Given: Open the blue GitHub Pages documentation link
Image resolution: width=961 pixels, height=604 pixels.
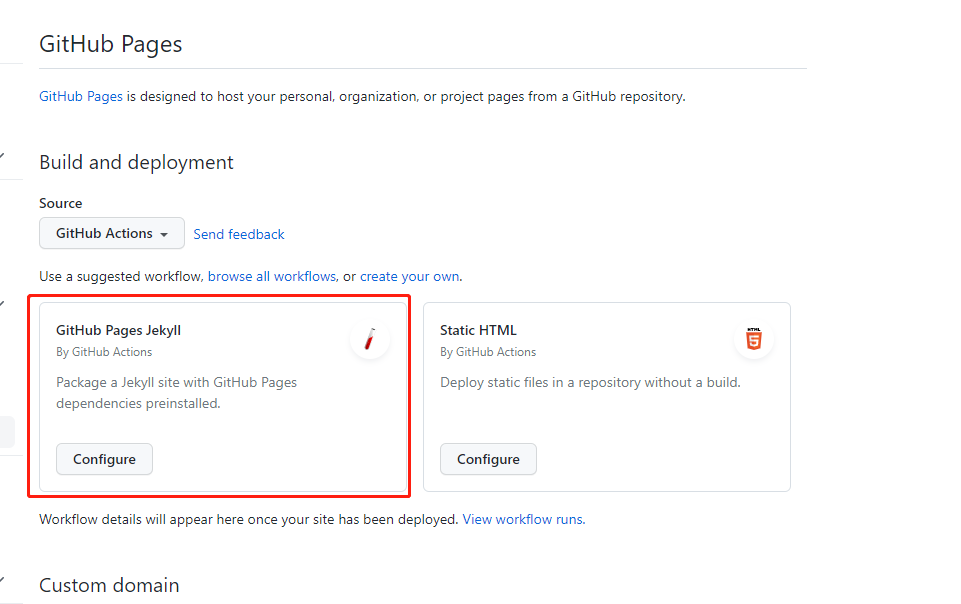Looking at the screenshot, I should [81, 97].
